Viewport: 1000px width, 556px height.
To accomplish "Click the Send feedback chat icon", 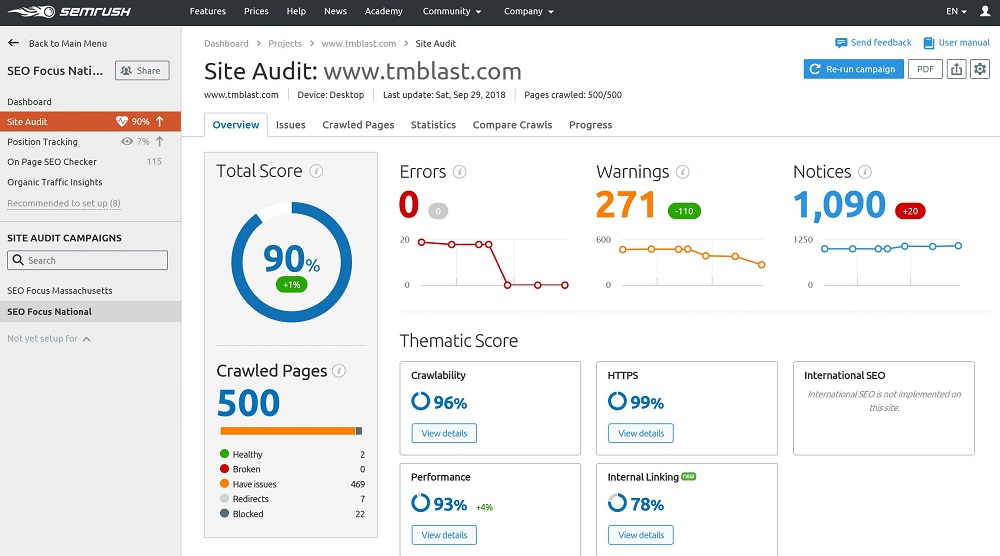I will pyautogui.click(x=841, y=43).
